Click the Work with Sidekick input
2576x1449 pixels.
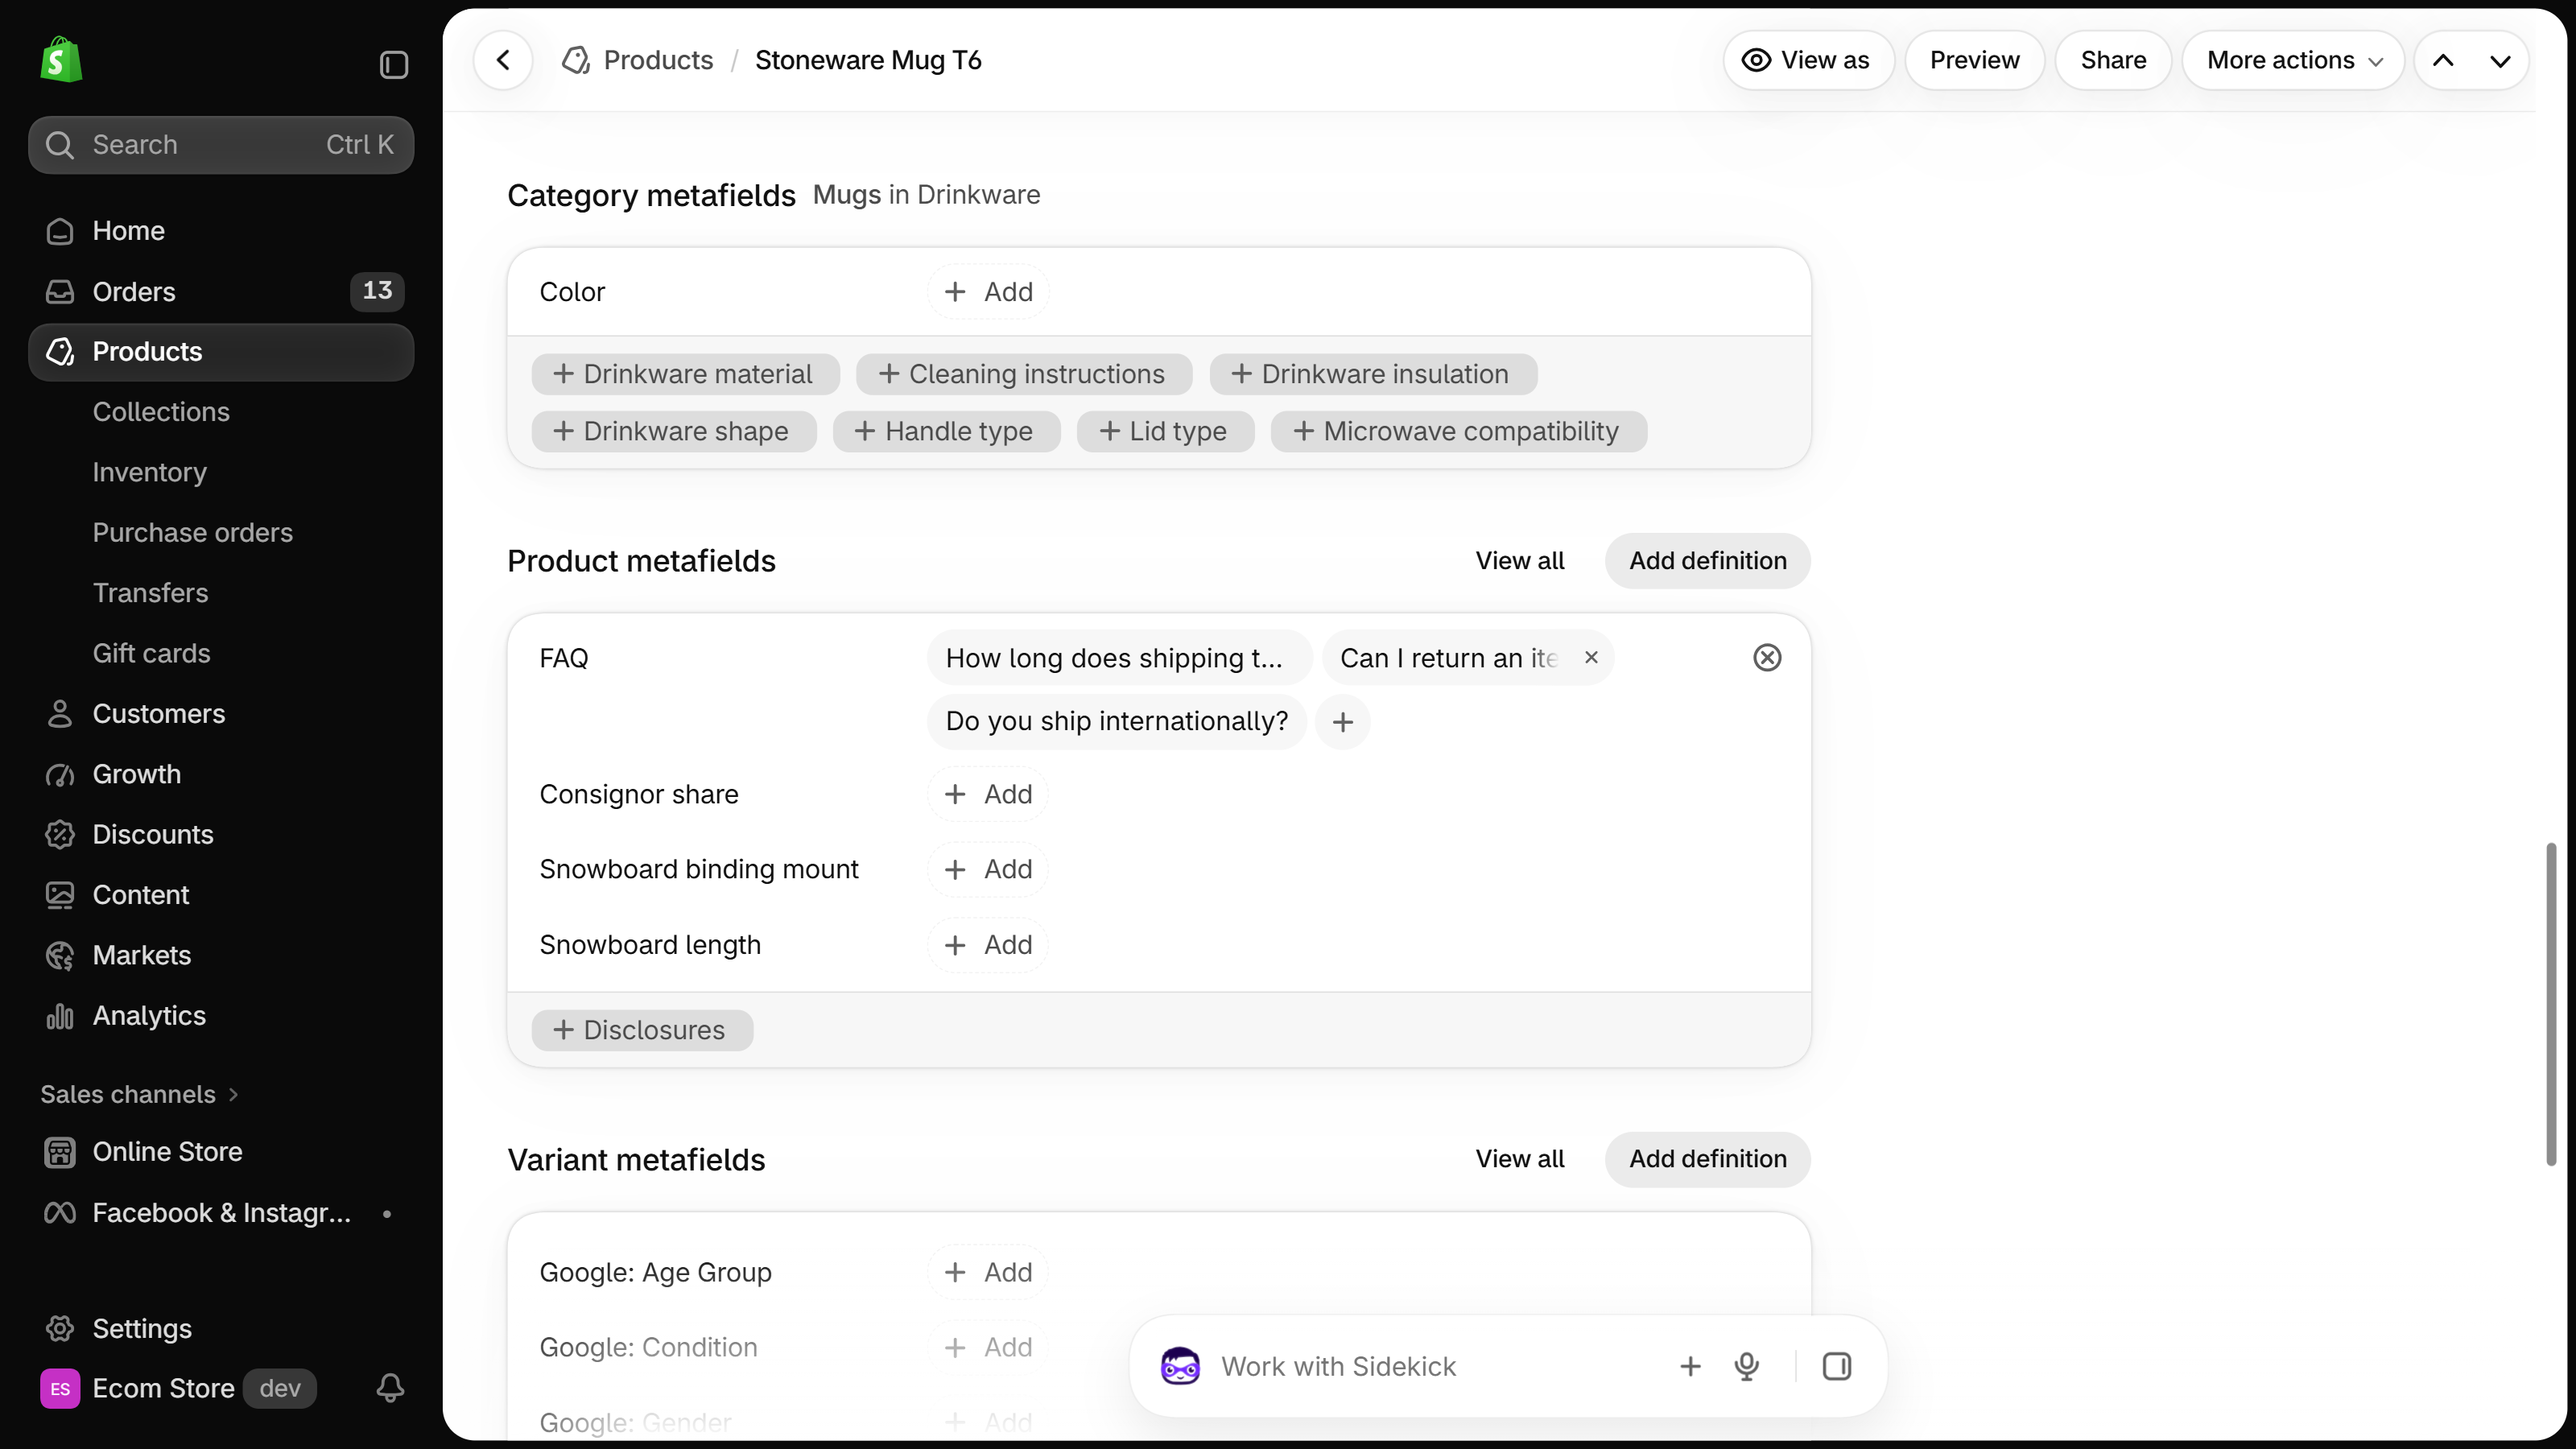pyautogui.click(x=1438, y=1366)
